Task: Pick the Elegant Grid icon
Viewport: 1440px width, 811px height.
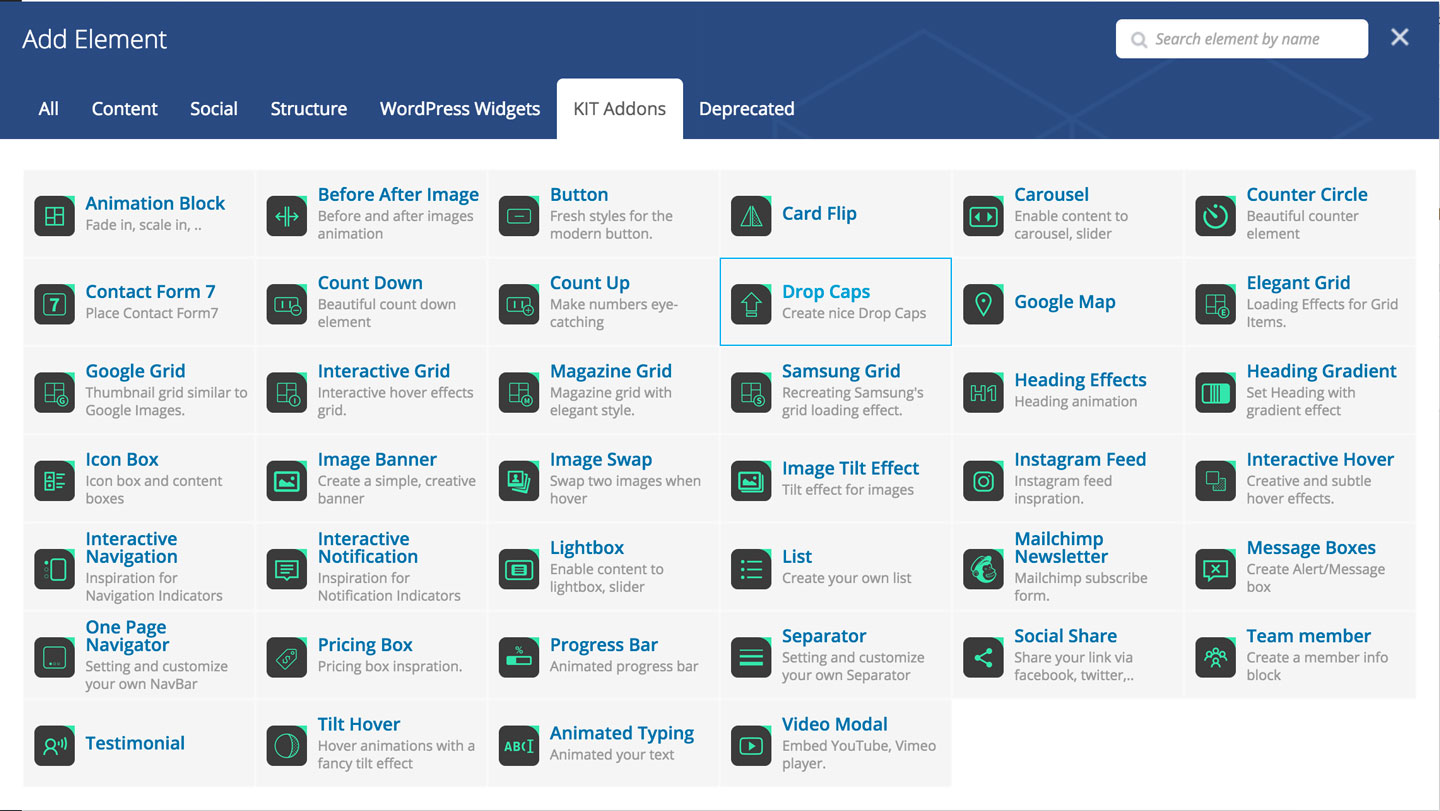Action: pos(1215,304)
